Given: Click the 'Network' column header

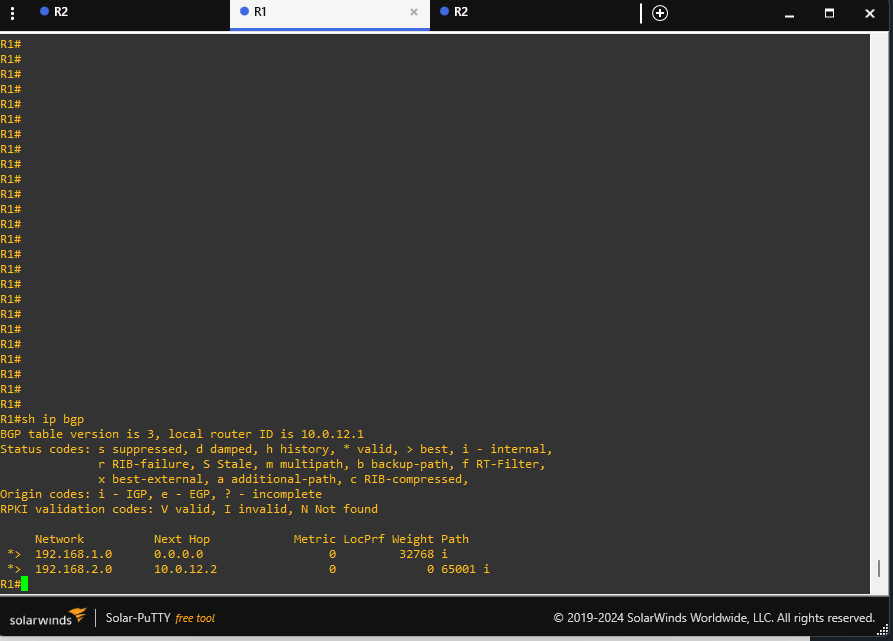Looking at the screenshot, I should (59, 539).
